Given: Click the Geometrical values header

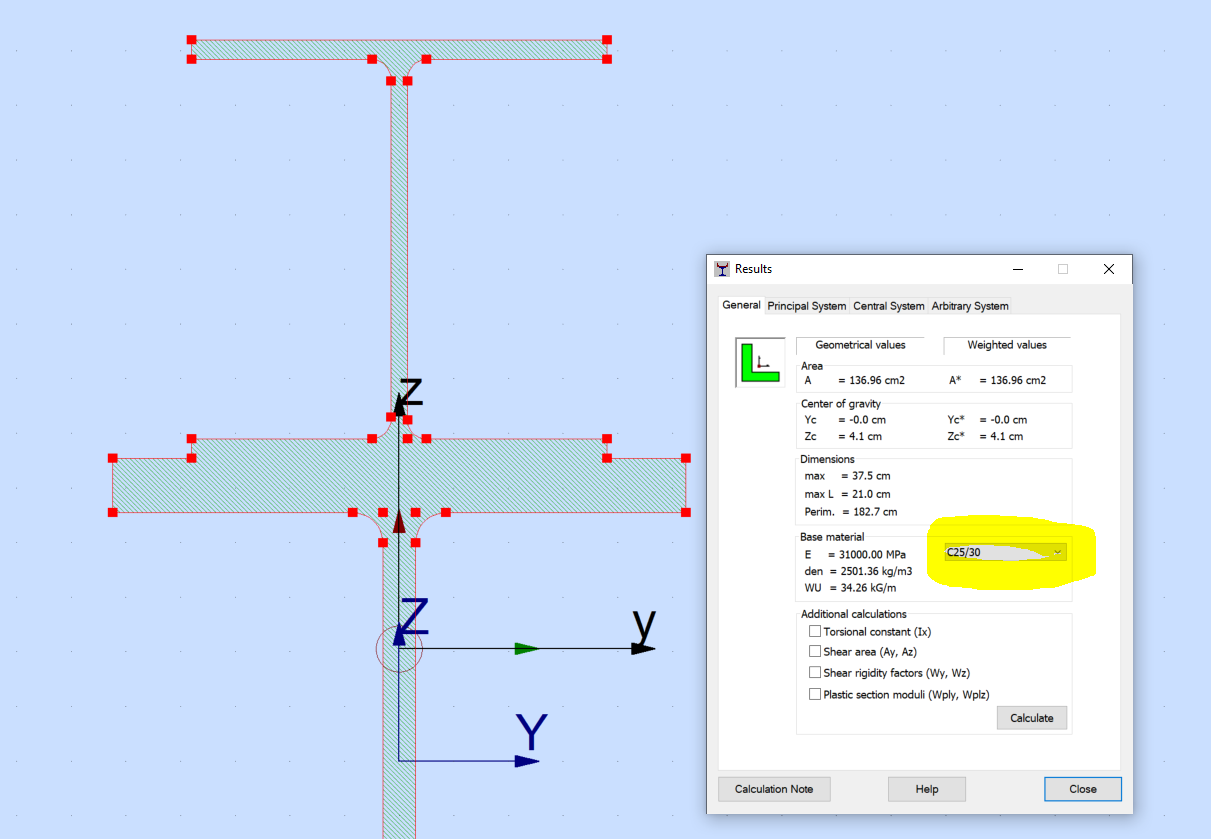Looking at the screenshot, I should (x=860, y=344).
